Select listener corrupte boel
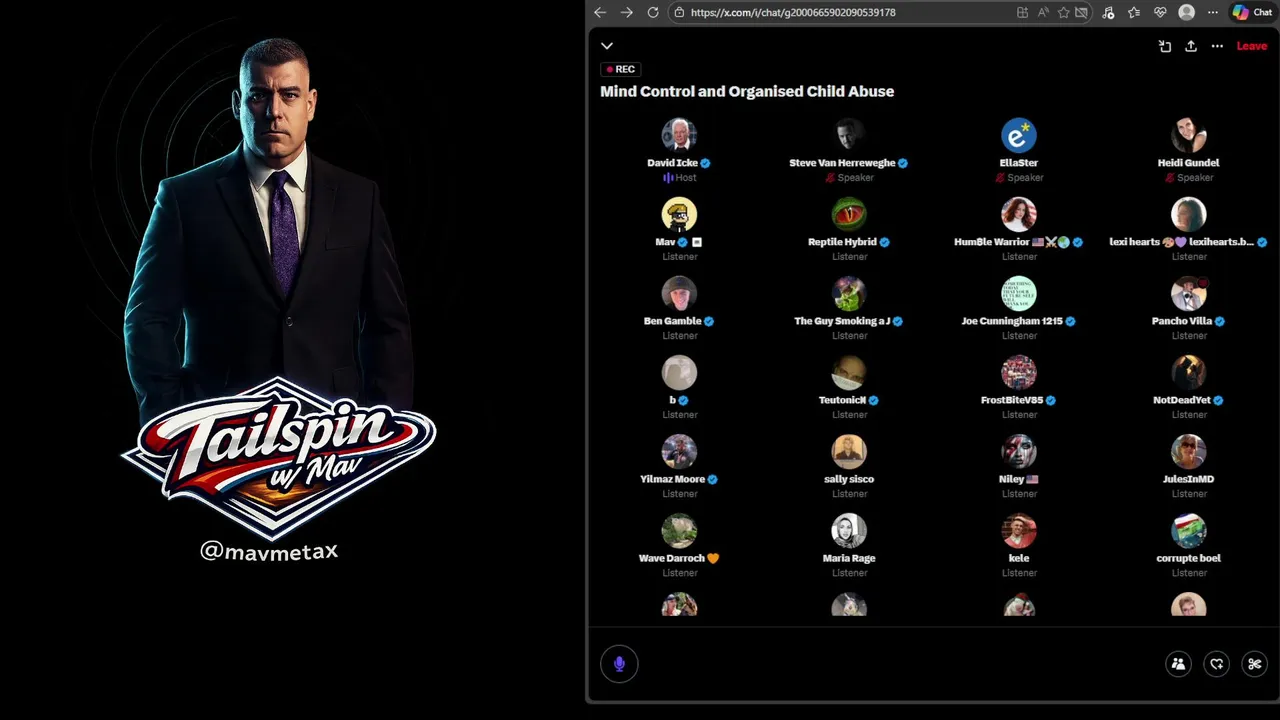The image size is (1280, 720). [x=1189, y=544]
